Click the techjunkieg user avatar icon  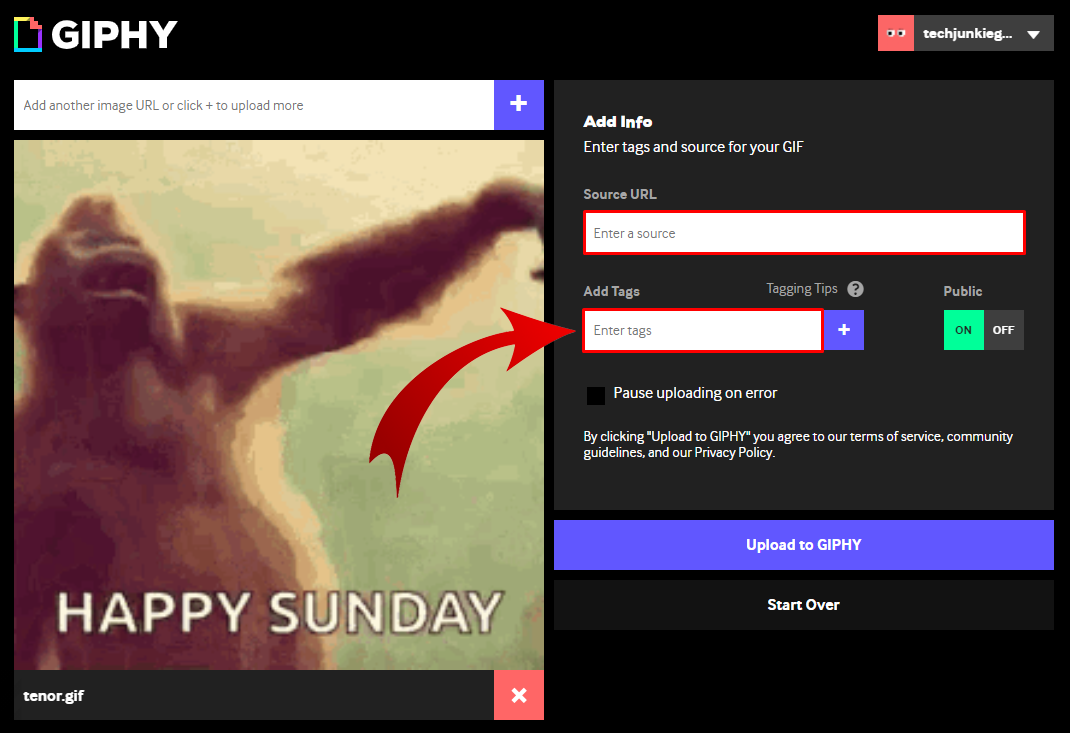[x=895, y=33]
